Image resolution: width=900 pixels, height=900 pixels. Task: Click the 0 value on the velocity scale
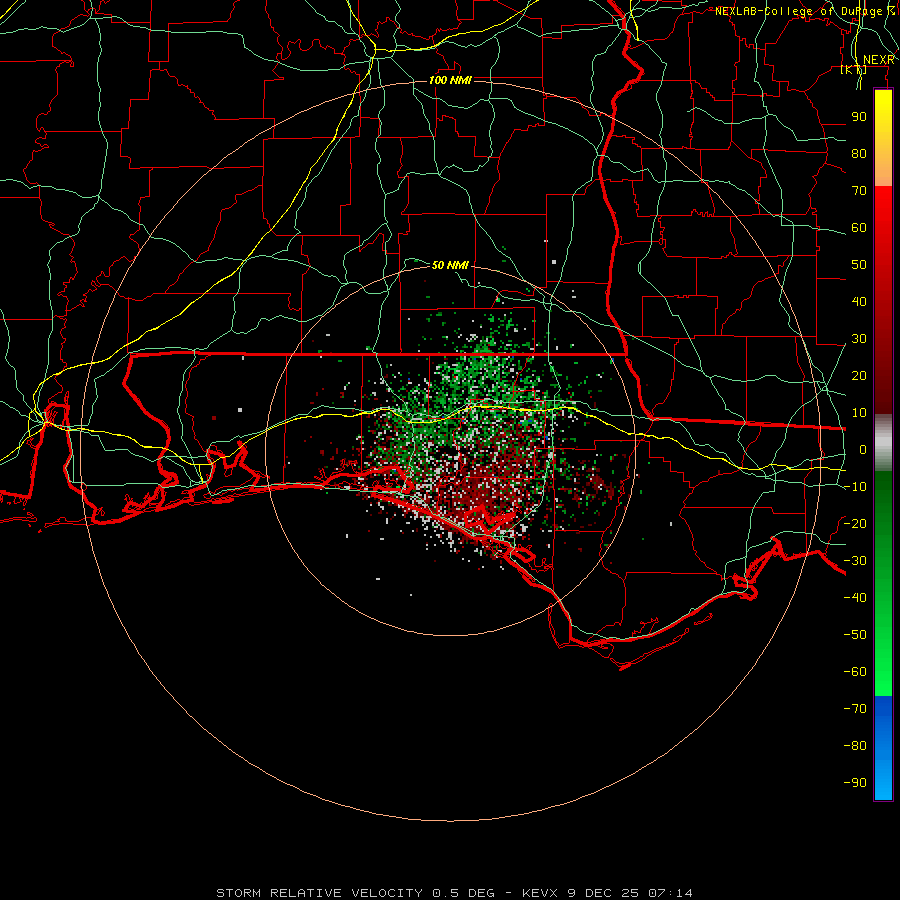pyautogui.click(x=863, y=450)
